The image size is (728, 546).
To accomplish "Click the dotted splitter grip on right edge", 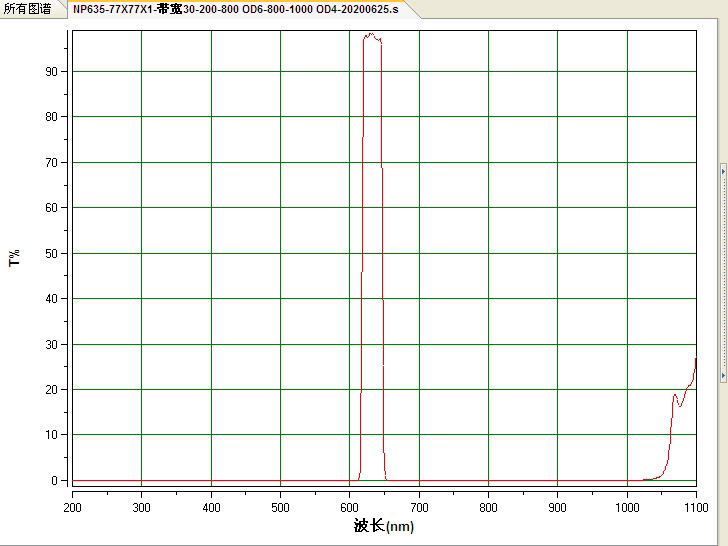I will tap(723, 273).
